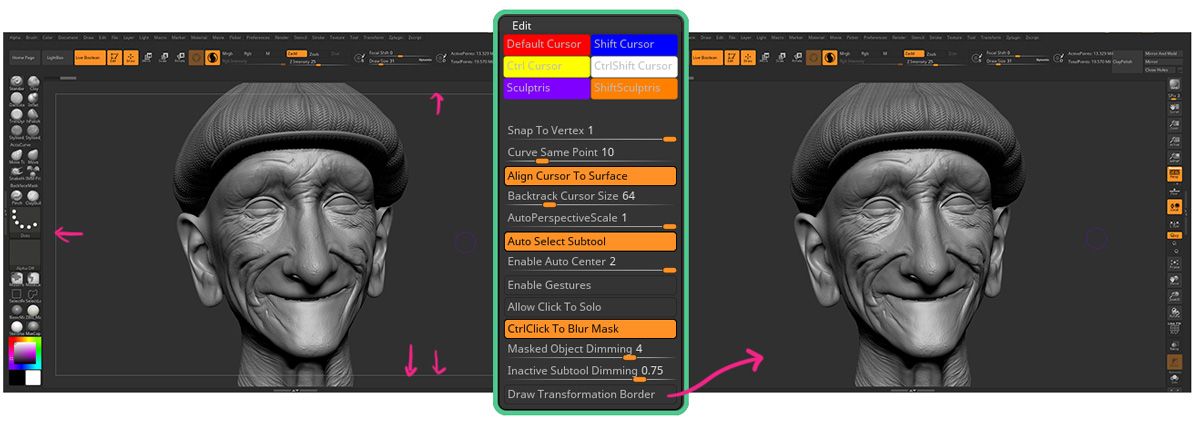Enable Gestures option

click(591, 285)
